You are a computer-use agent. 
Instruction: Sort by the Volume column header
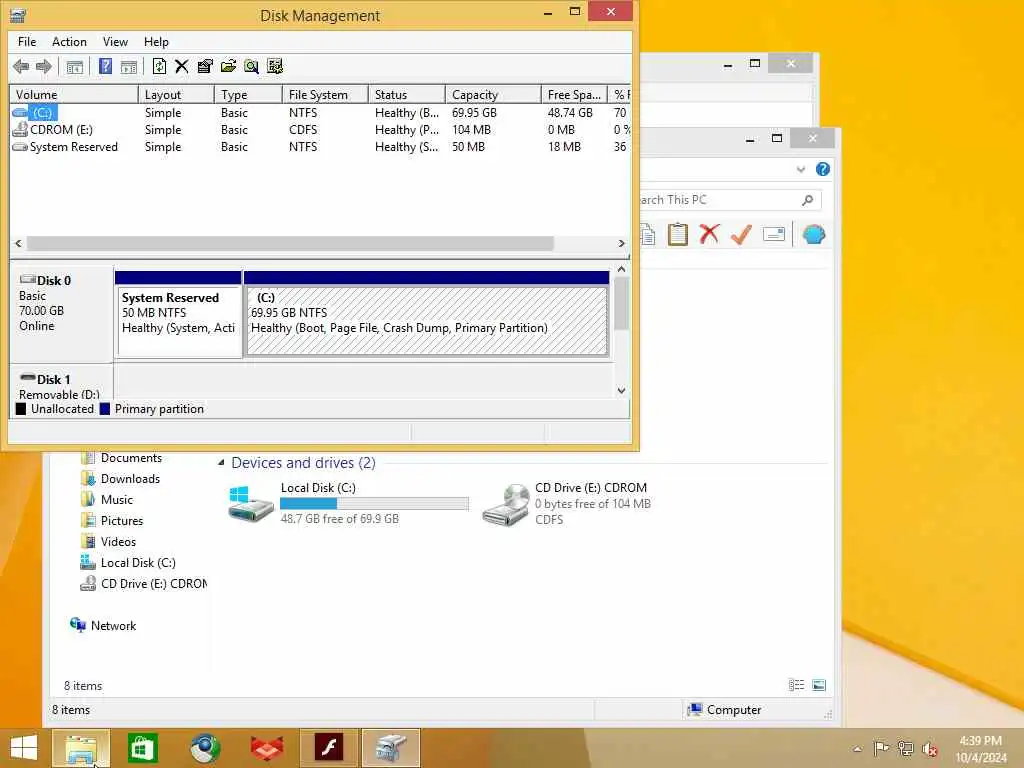[x=74, y=95]
